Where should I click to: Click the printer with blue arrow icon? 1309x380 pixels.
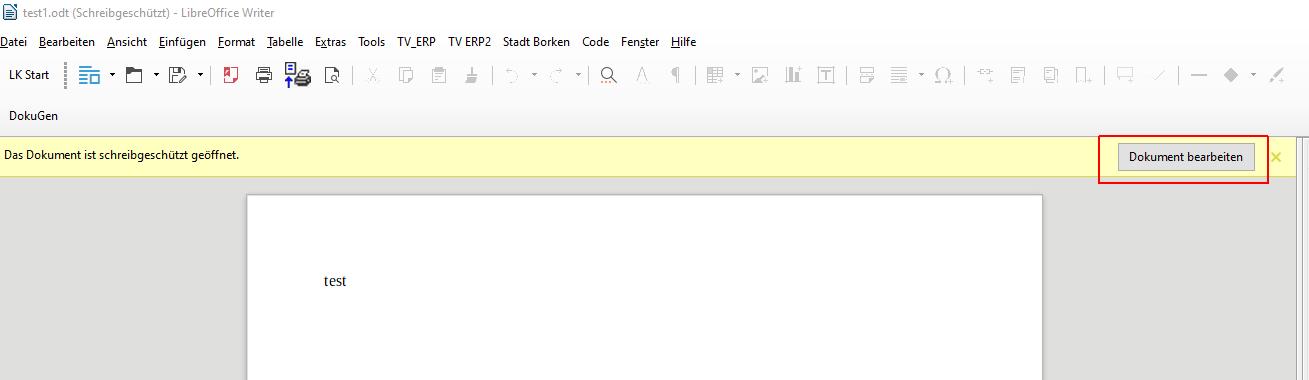298,75
